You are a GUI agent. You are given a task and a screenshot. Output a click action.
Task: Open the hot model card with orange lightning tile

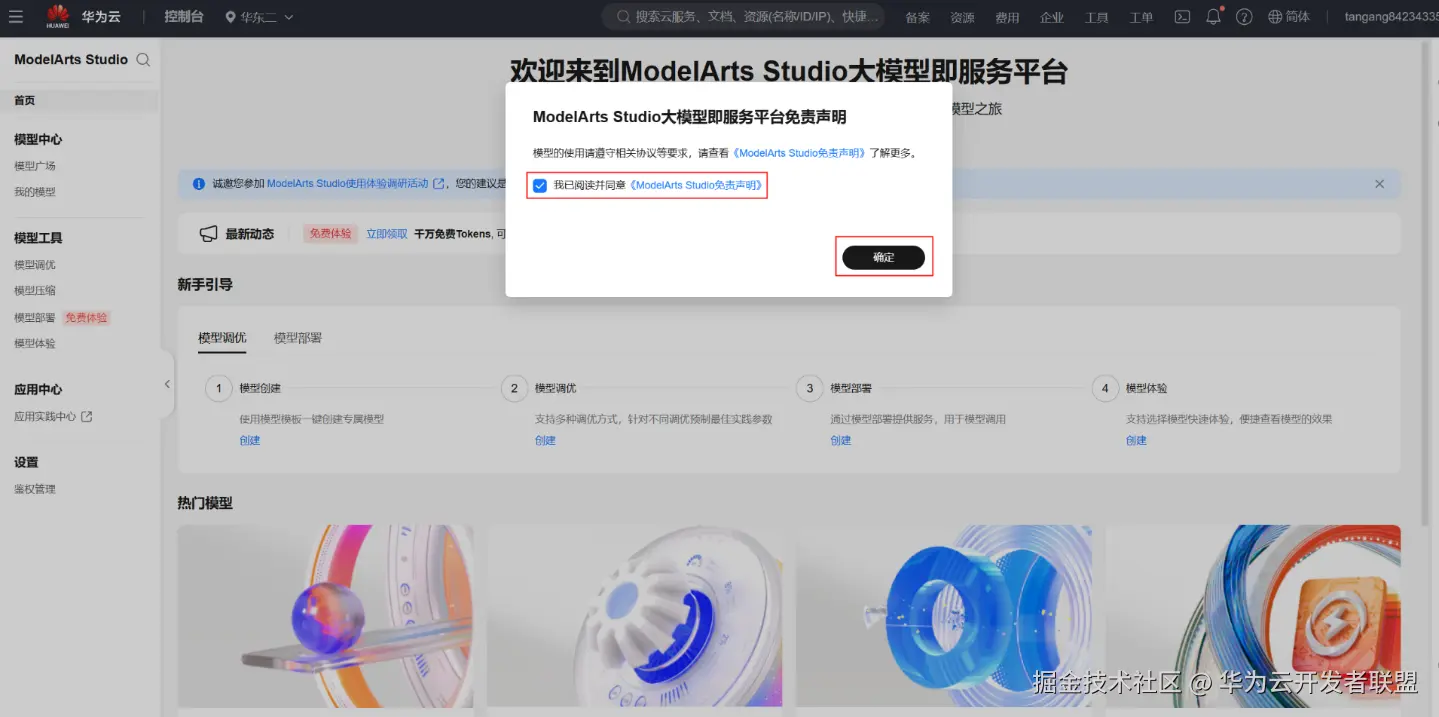tap(1253, 616)
